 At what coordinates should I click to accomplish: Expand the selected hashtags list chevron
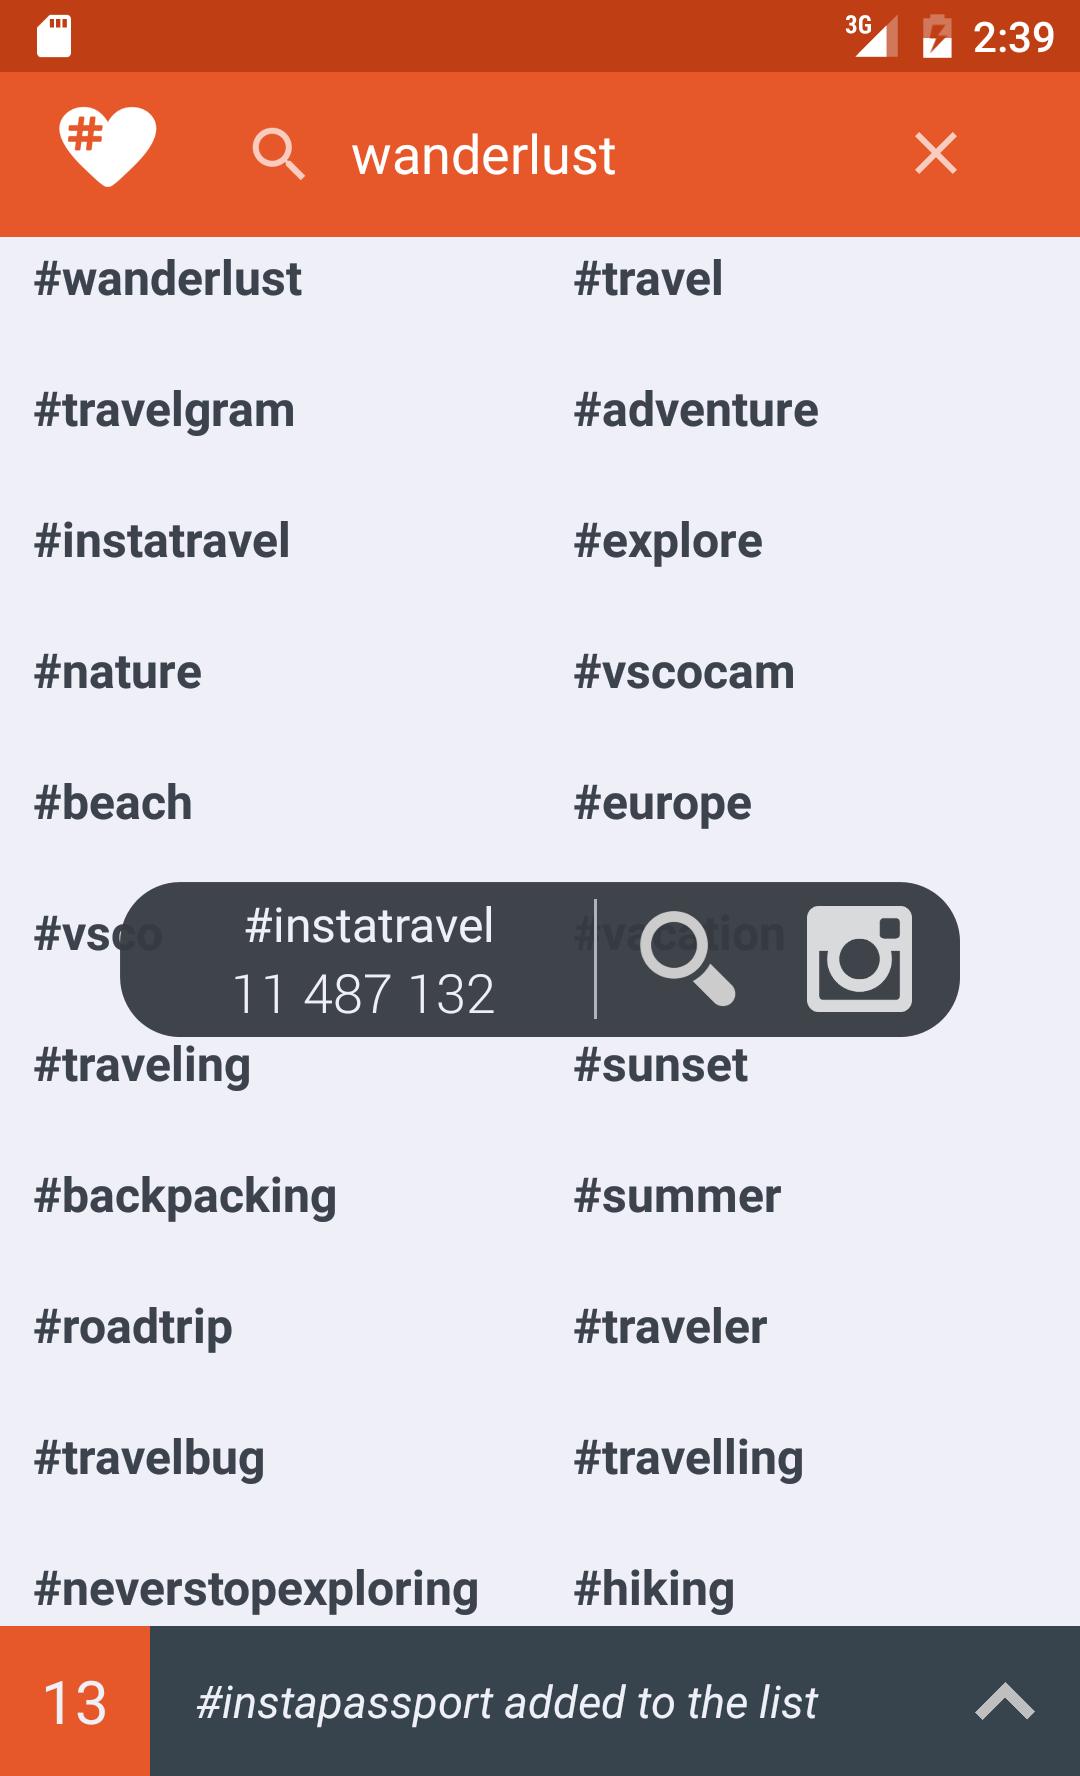pos(1004,1702)
